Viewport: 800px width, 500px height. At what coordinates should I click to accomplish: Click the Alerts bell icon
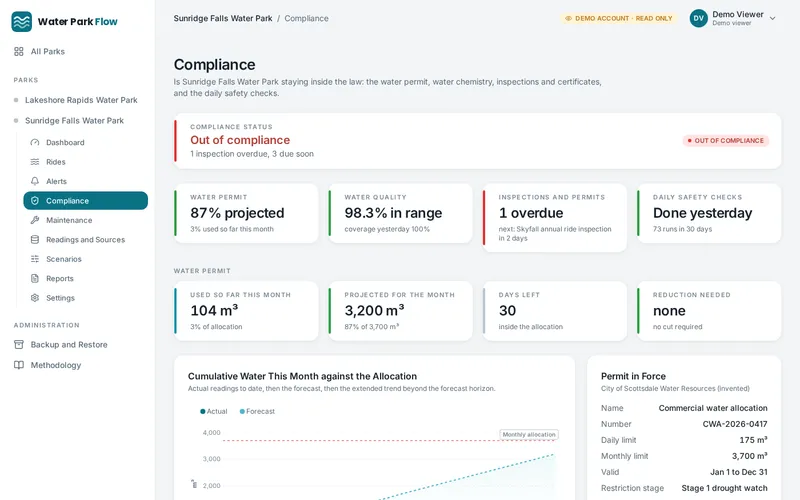[x=35, y=181]
